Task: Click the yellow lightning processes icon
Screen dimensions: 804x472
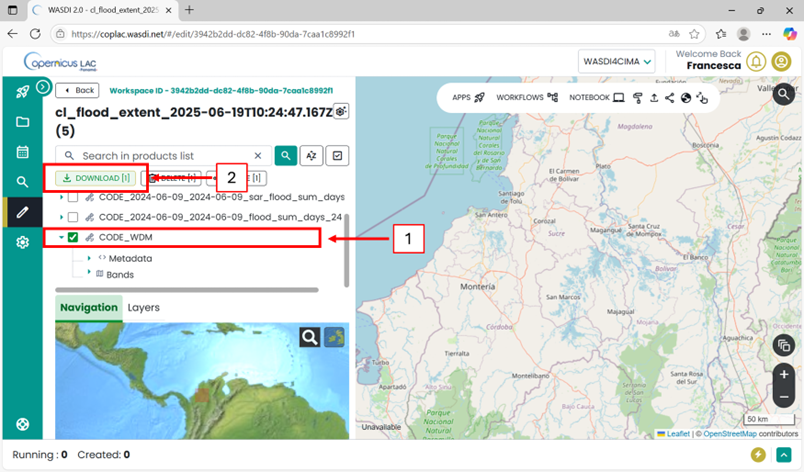Action: pos(758,455)
